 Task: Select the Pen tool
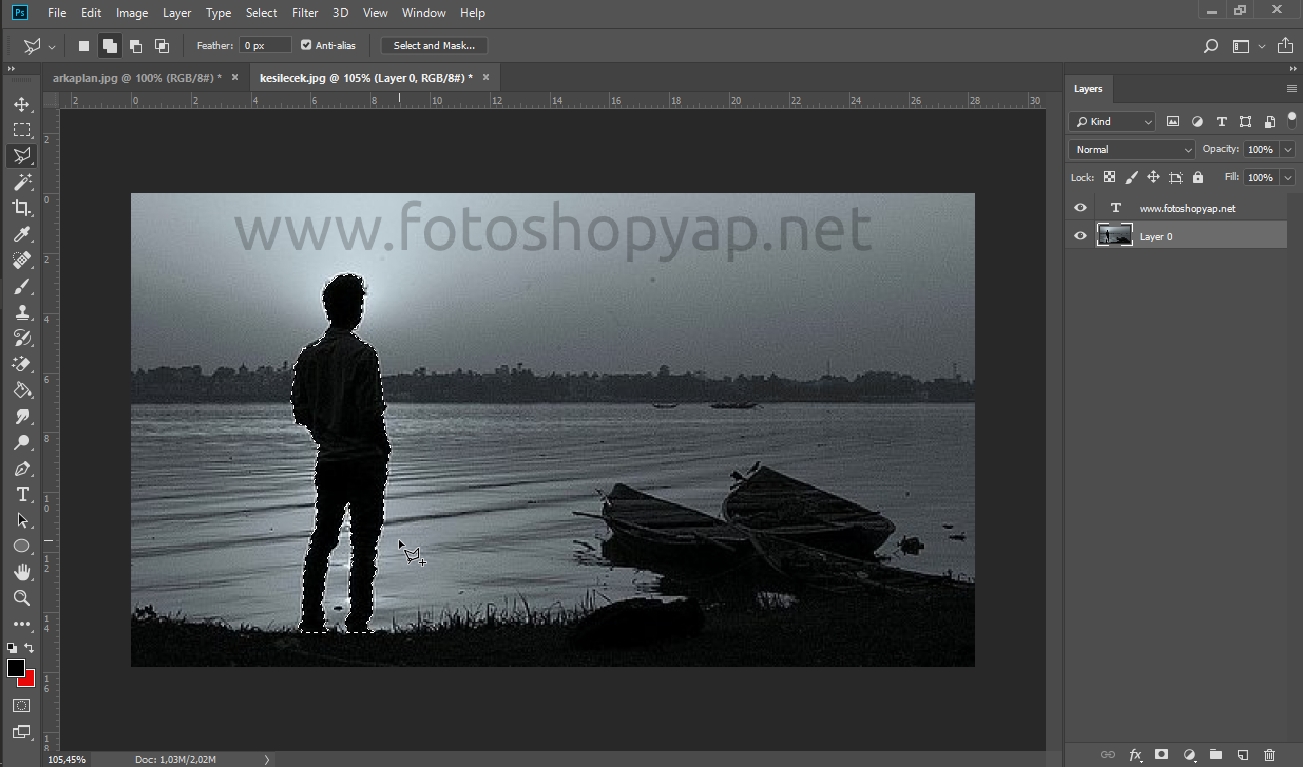pos(22,468)
